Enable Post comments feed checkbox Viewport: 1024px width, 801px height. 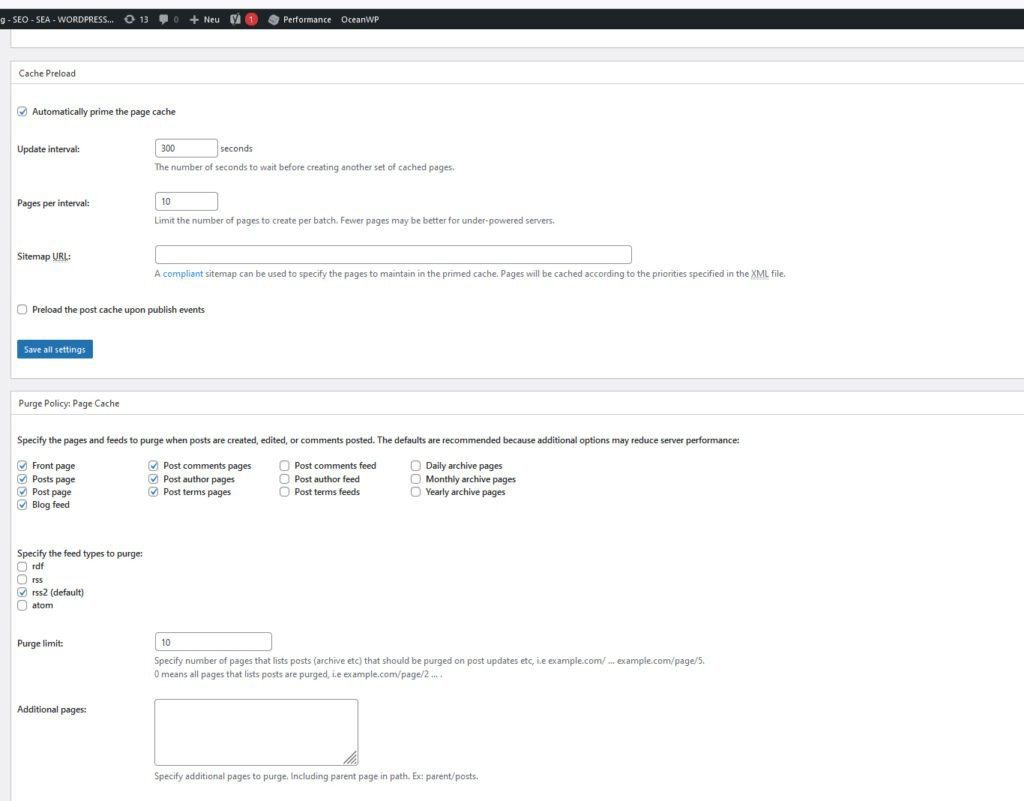[285, 465]
